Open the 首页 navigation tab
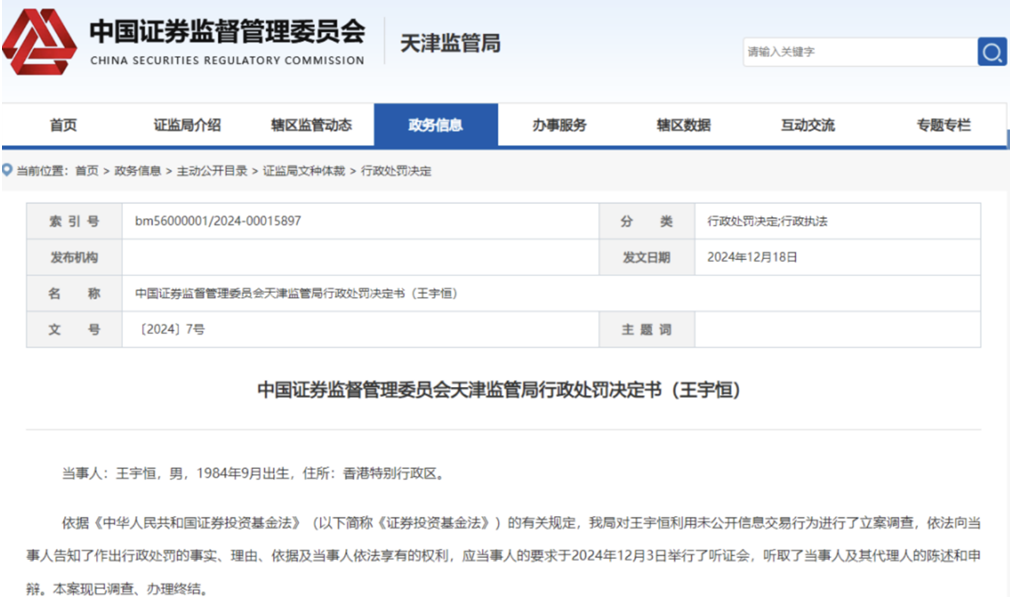The height and width of the screenshot is (599, 1012). [63, 125]
